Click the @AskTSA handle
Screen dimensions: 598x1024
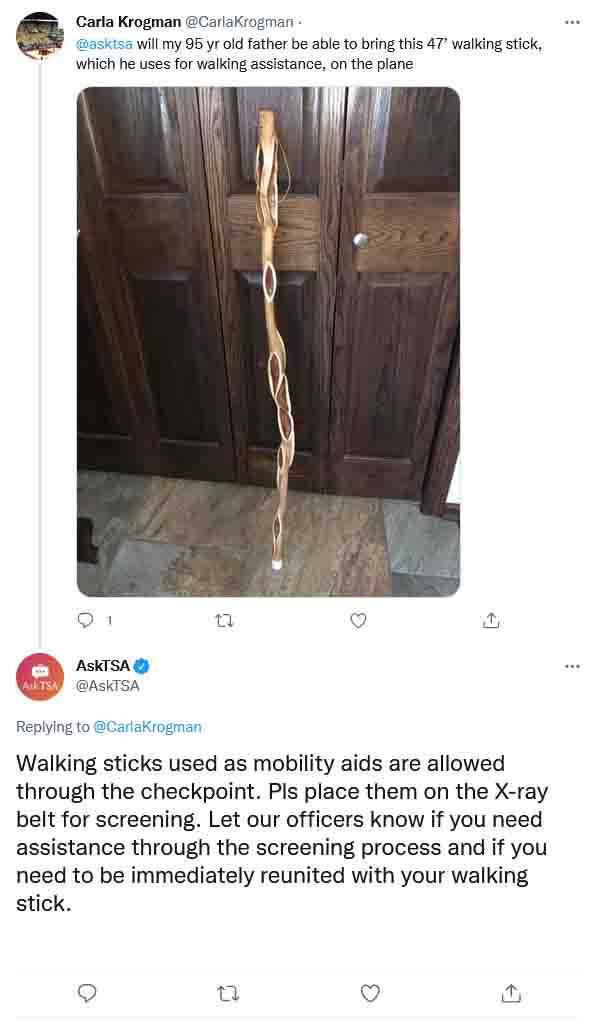point(108,686)
